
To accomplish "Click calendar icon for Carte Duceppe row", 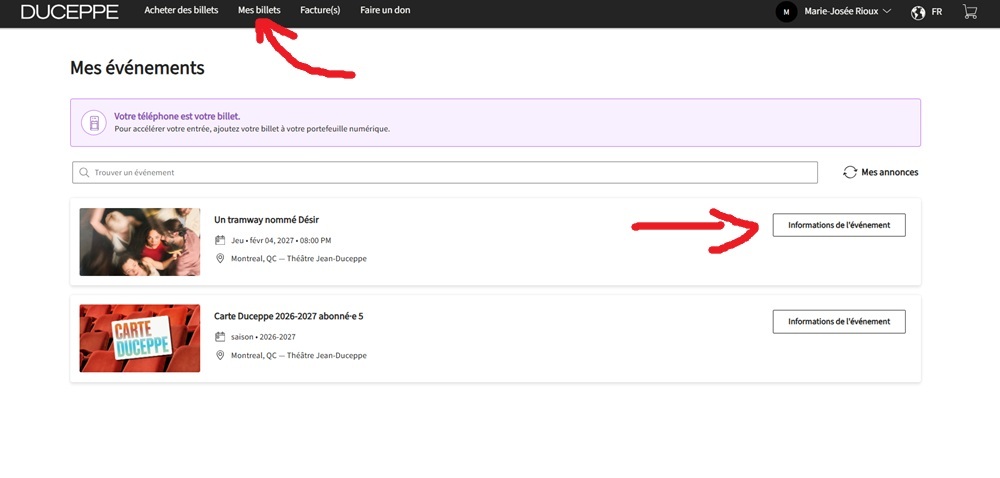I will [x=220, y=337].
